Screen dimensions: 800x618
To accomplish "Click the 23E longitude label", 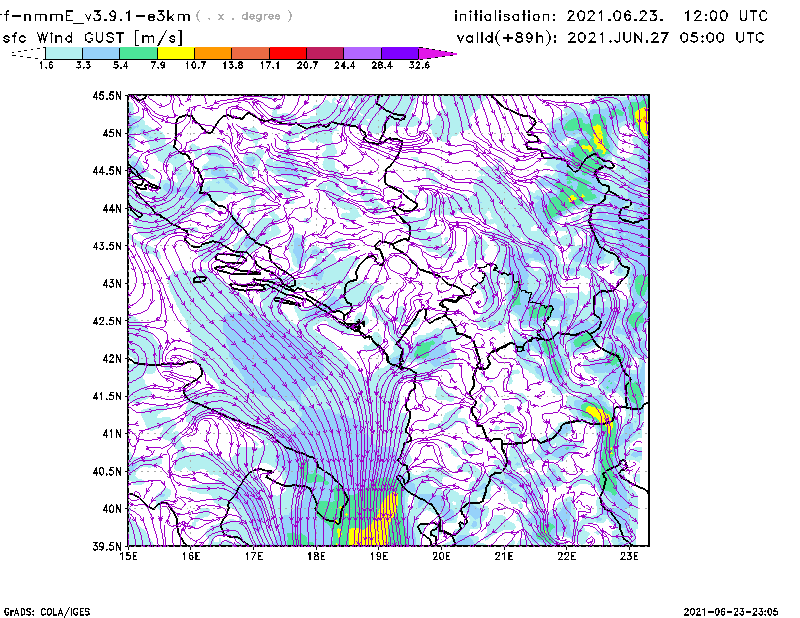I will click(629, 556).
